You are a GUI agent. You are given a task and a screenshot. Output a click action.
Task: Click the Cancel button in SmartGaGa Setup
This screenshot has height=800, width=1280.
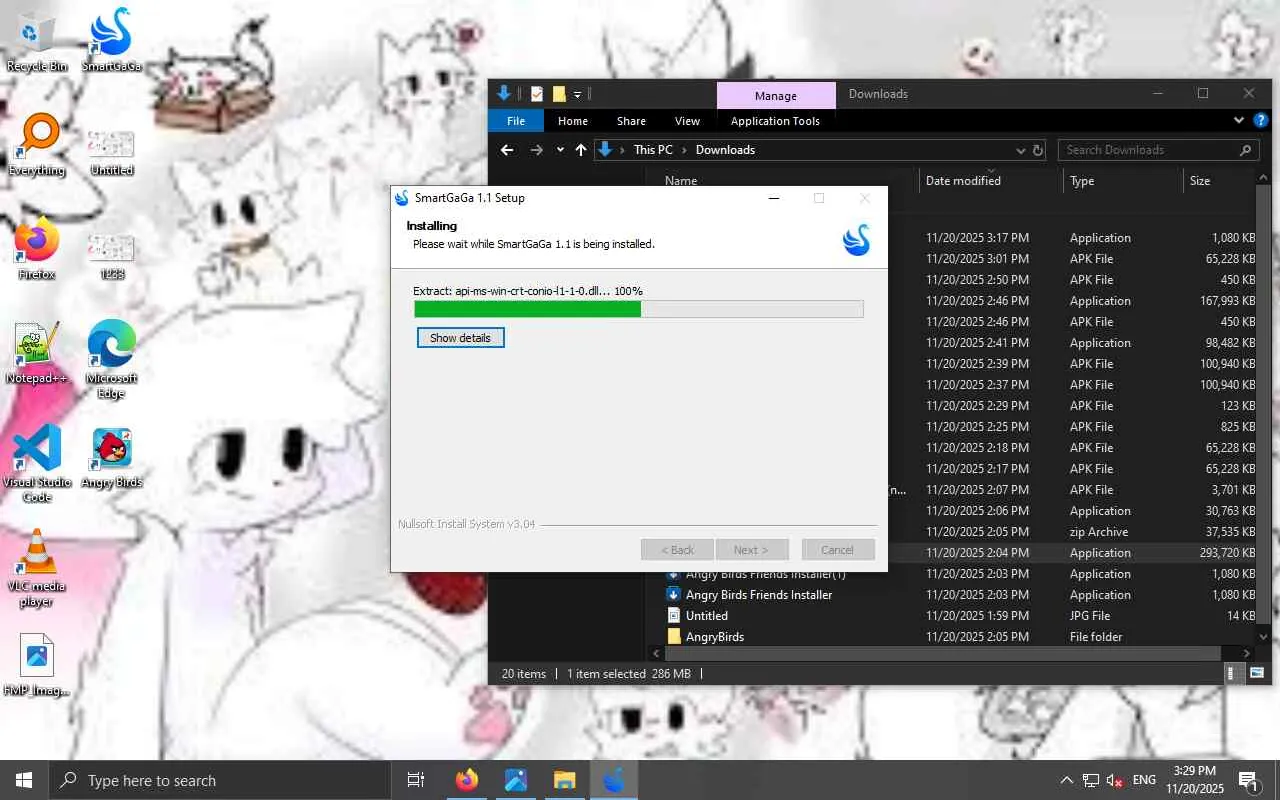point(837,550)
